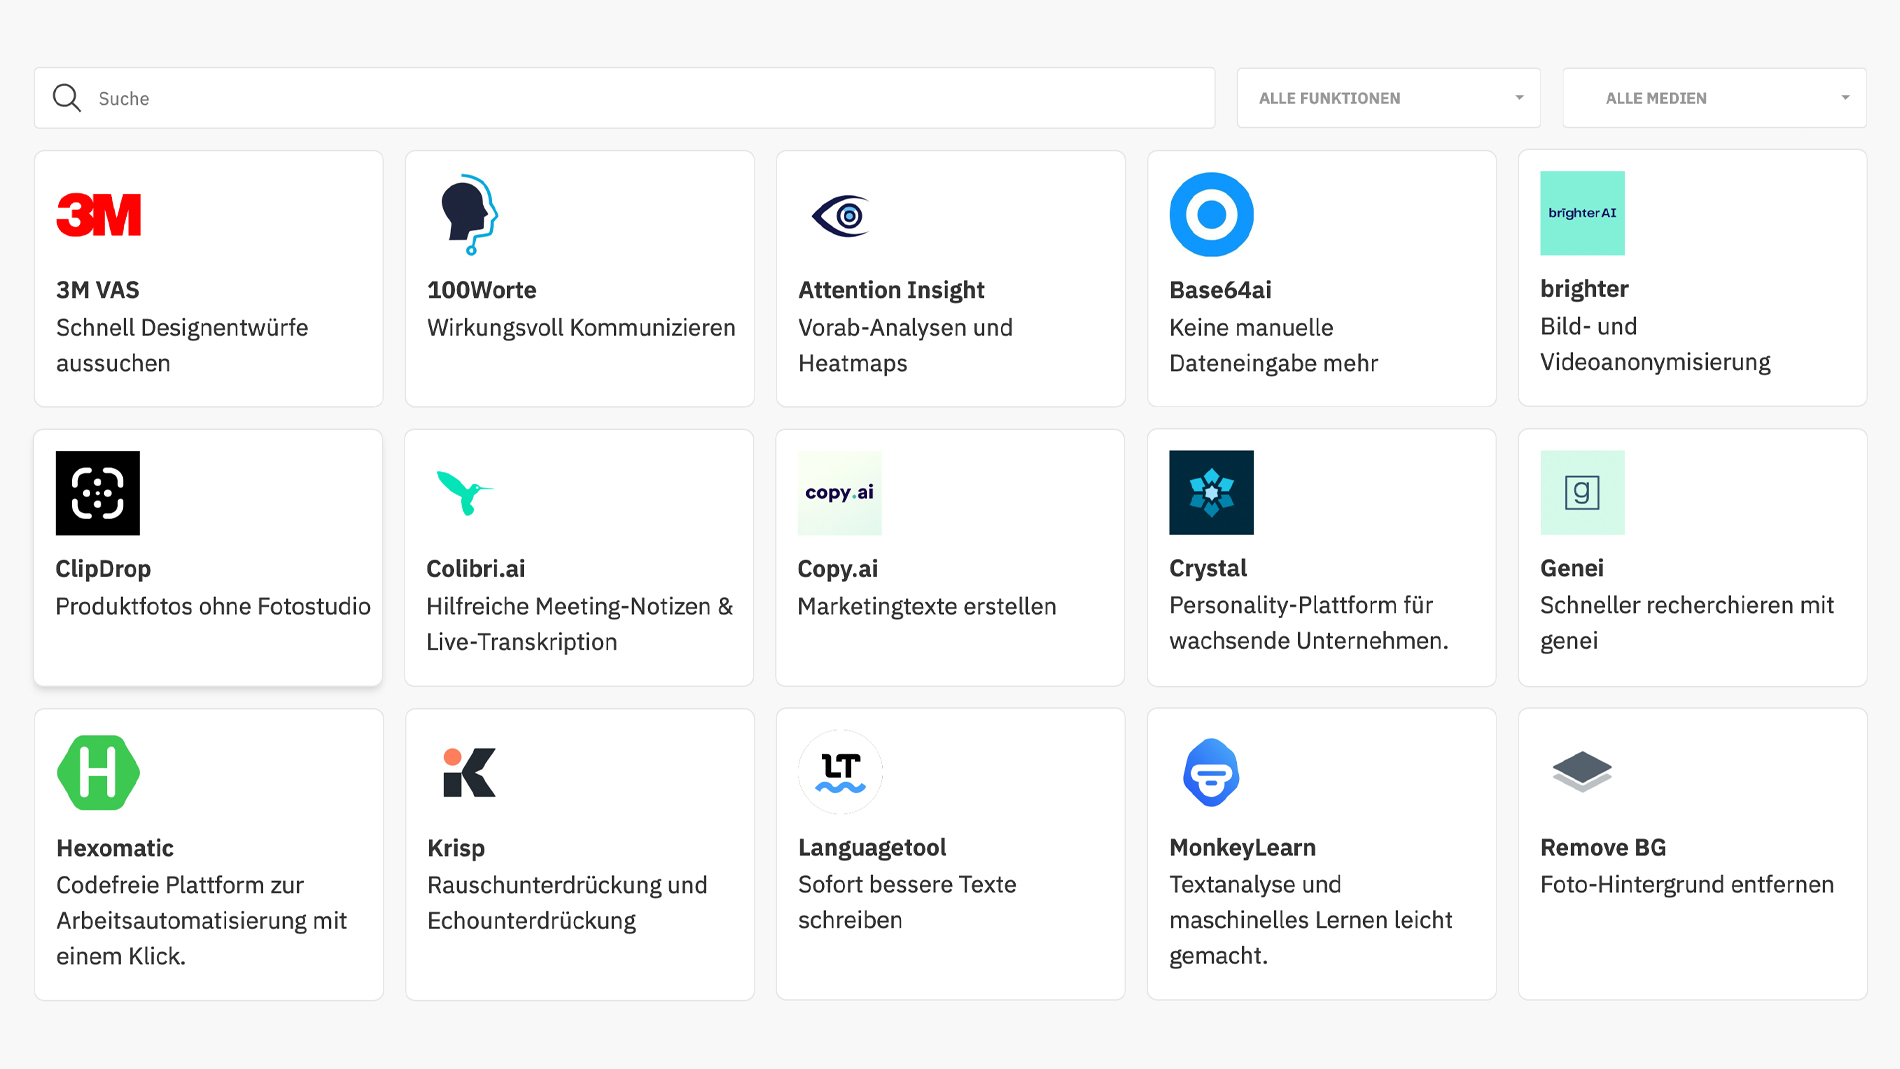Click the green Hexomatic hexagon icon
This screenshot has width=1900, height=1069.
click(x=98, y=772)
